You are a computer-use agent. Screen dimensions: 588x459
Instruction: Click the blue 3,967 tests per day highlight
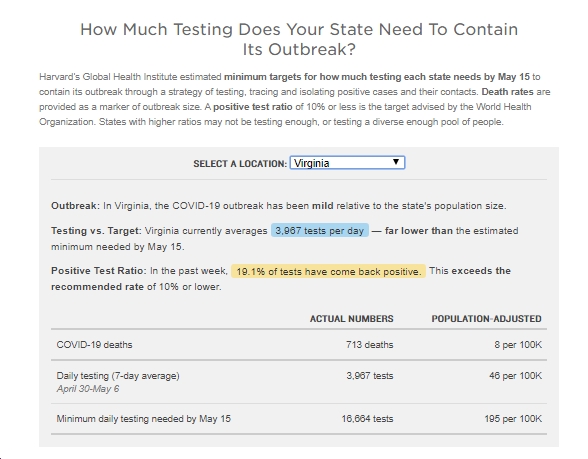tap(320, 231)
